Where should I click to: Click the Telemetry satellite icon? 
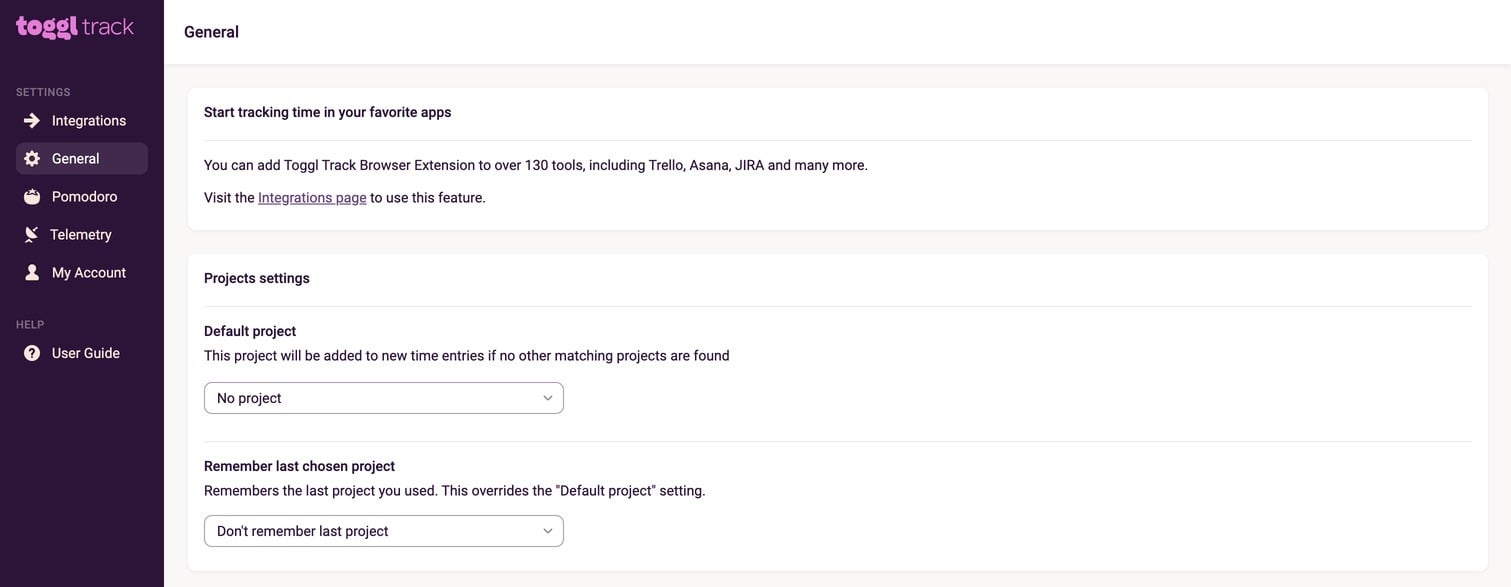pos(32,235)
